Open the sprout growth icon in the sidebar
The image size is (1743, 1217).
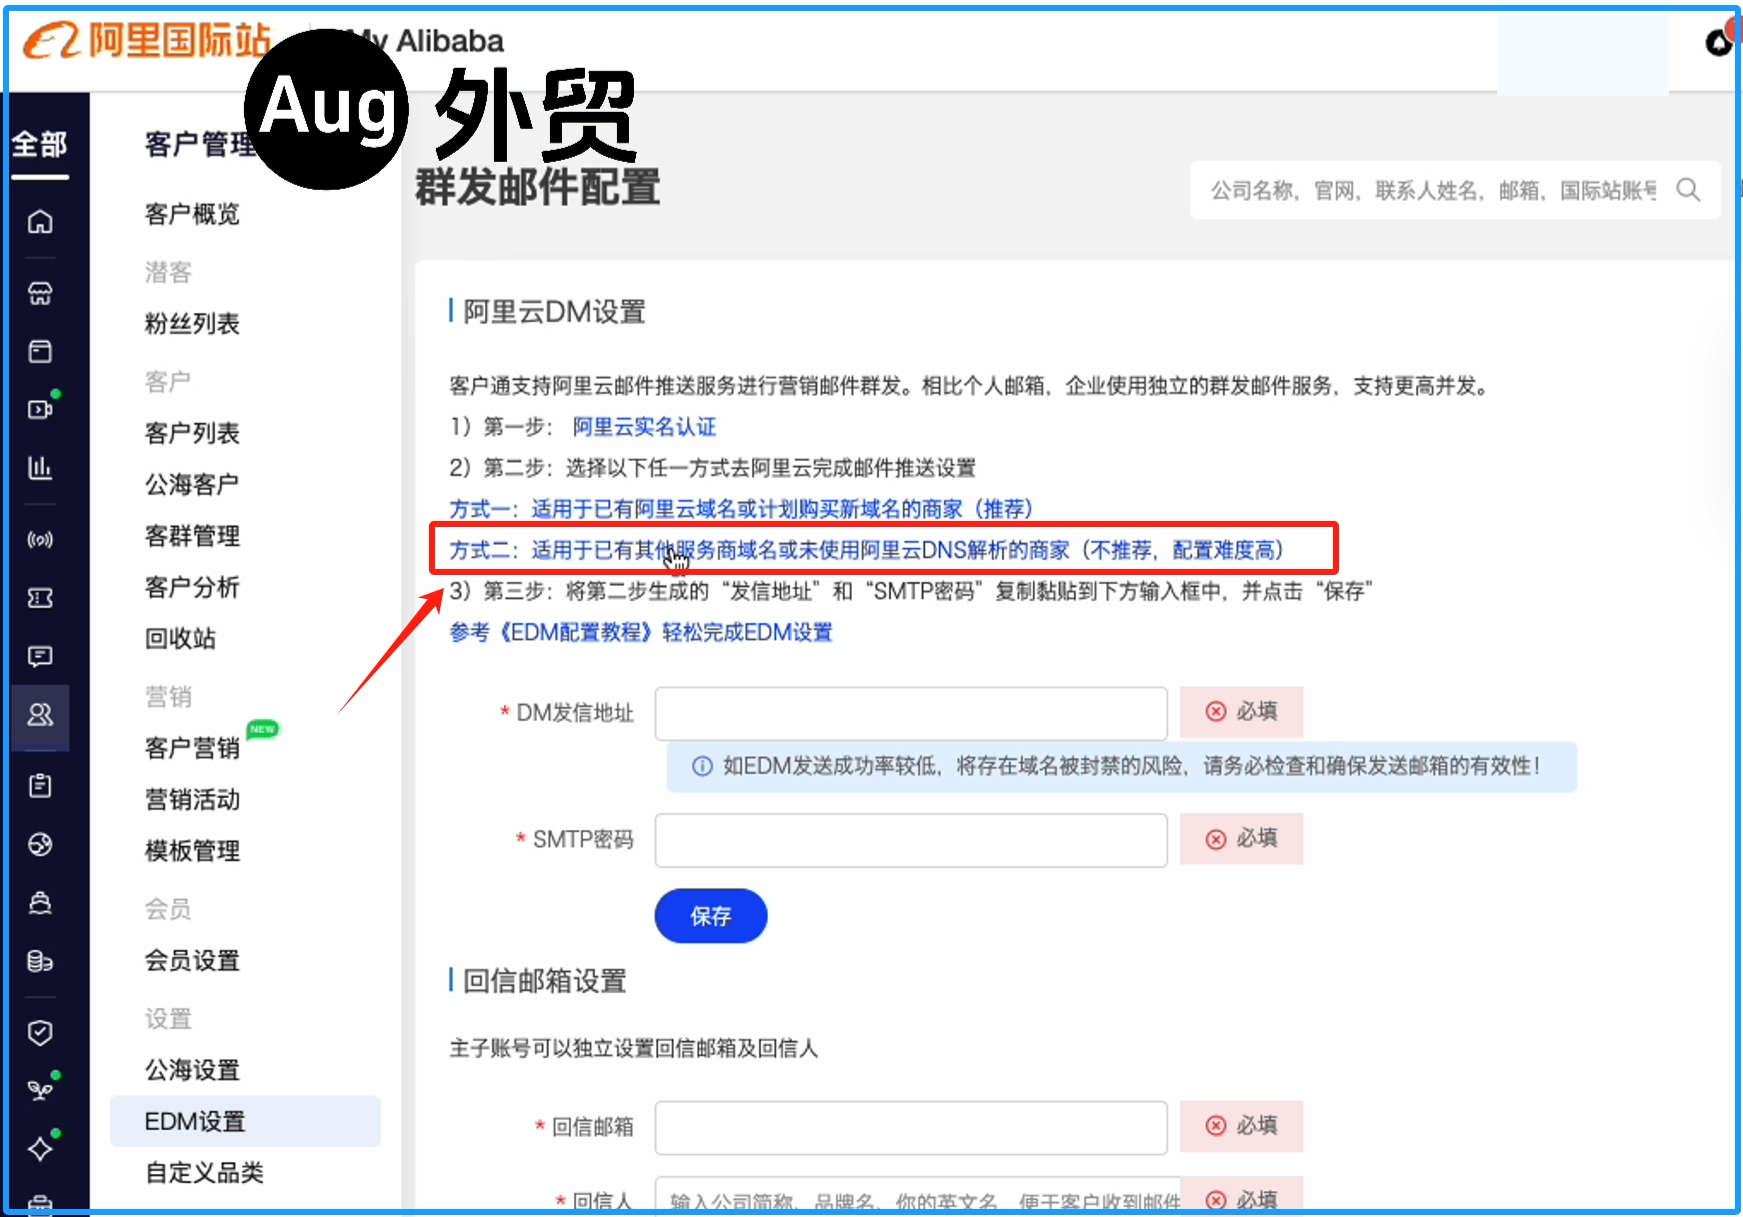(x=40, y=1090)
